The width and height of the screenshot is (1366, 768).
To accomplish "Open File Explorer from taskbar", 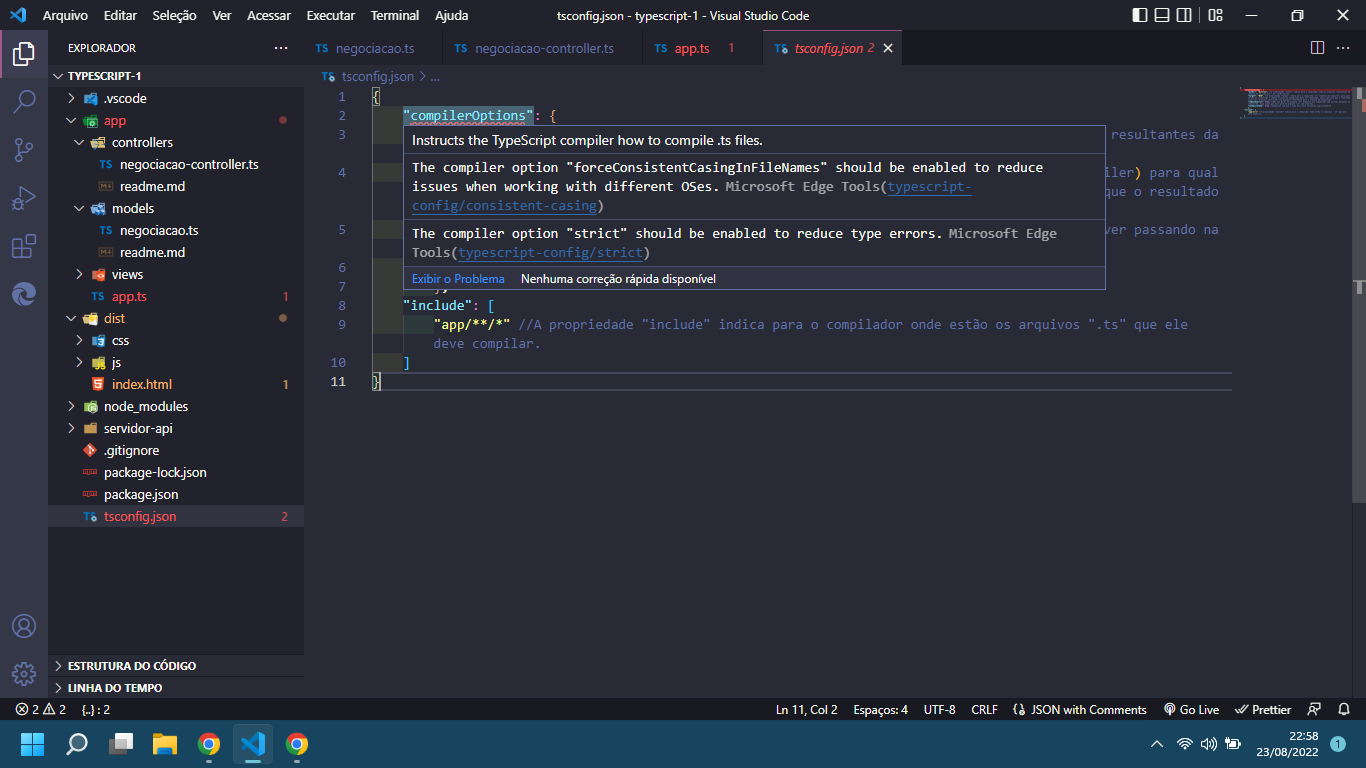I will (165, 744).
